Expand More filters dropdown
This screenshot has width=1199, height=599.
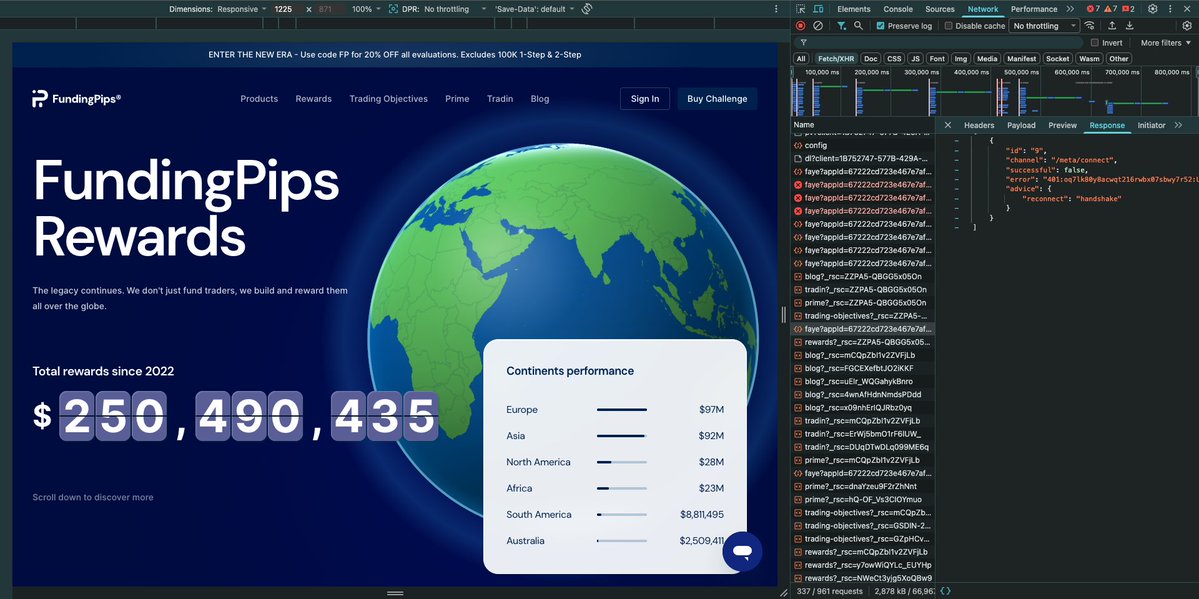pos(1165,43)
